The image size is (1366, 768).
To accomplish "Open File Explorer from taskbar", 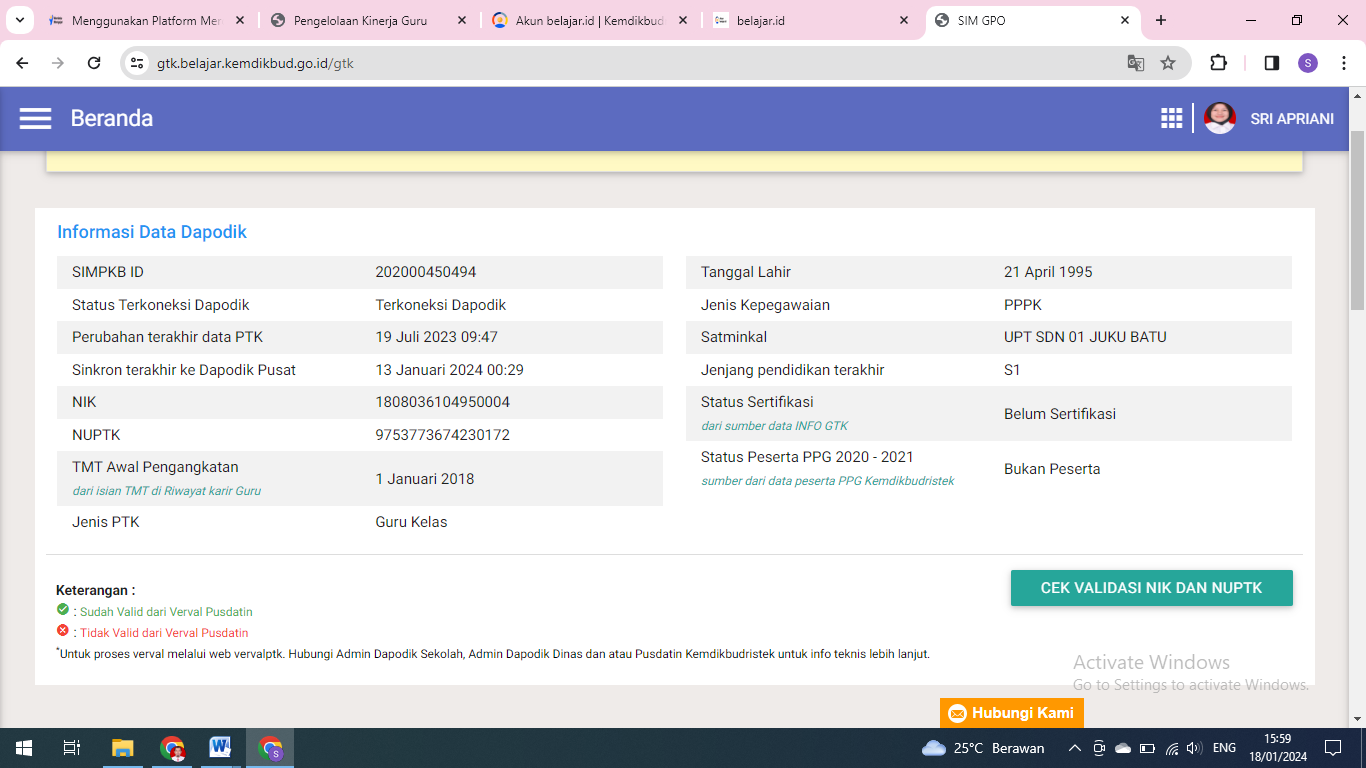I will (x=122, y=747).
